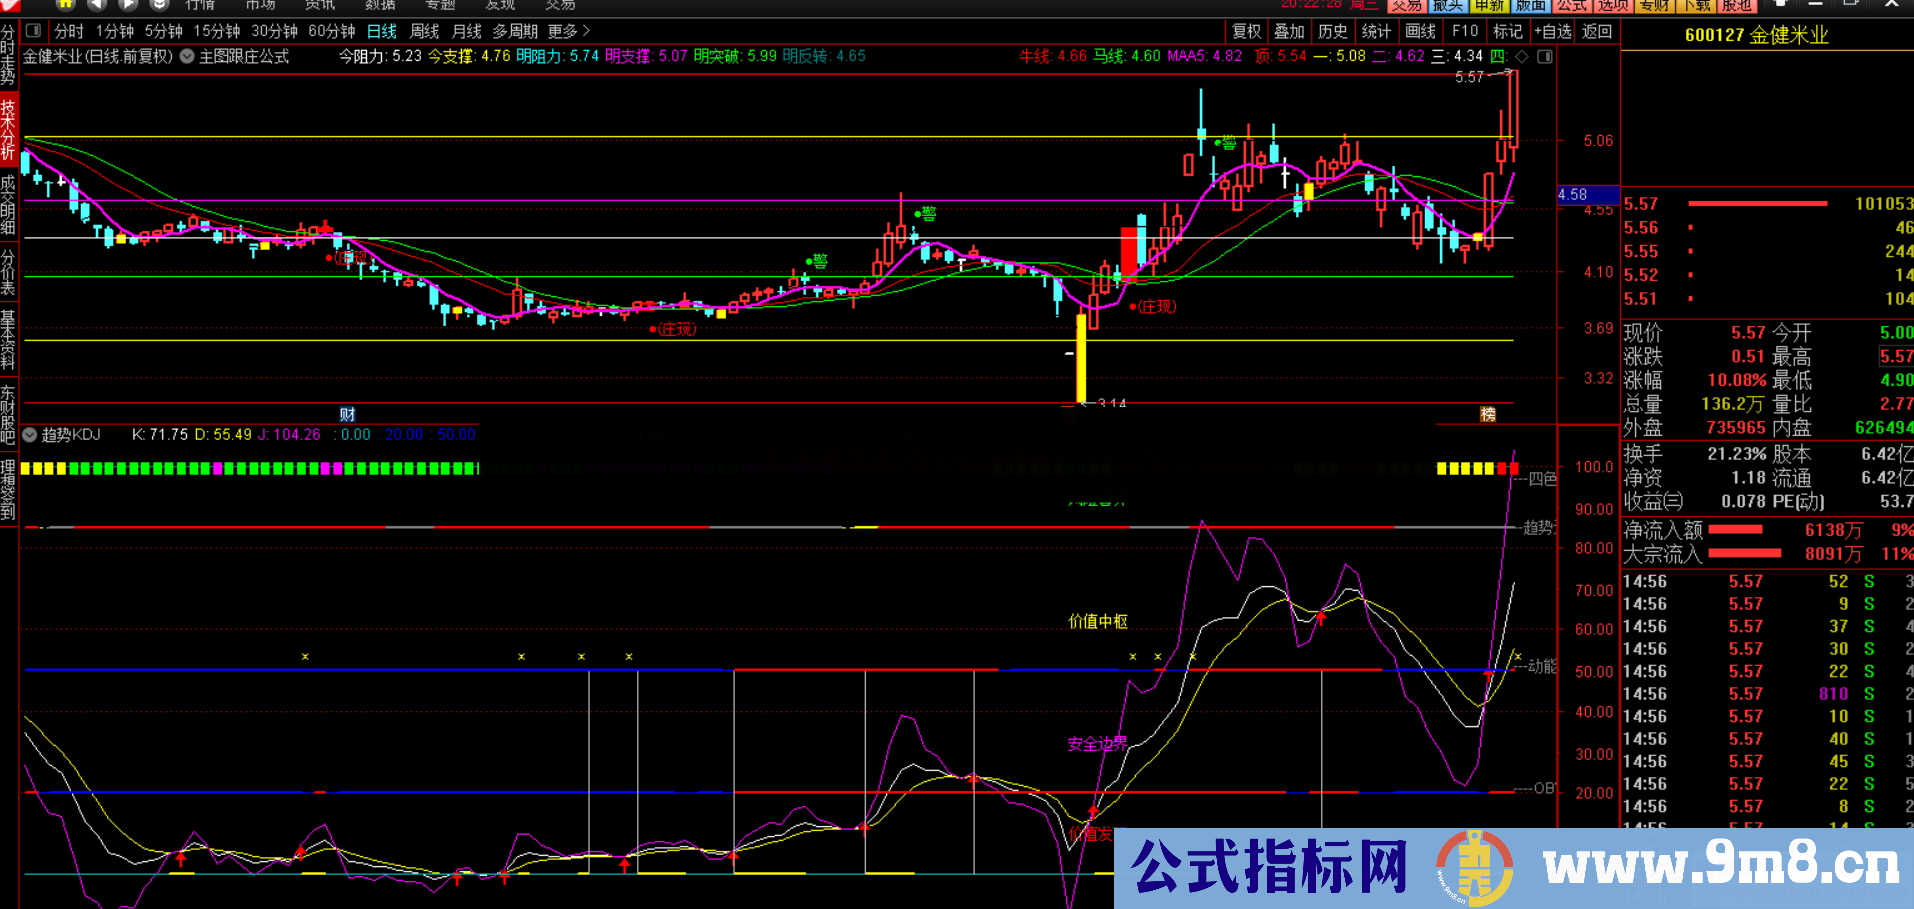The width and height of the screenshot is (1914, 909).
Task: Switch to the 周线 weekly chart tab
Action: 422,31
